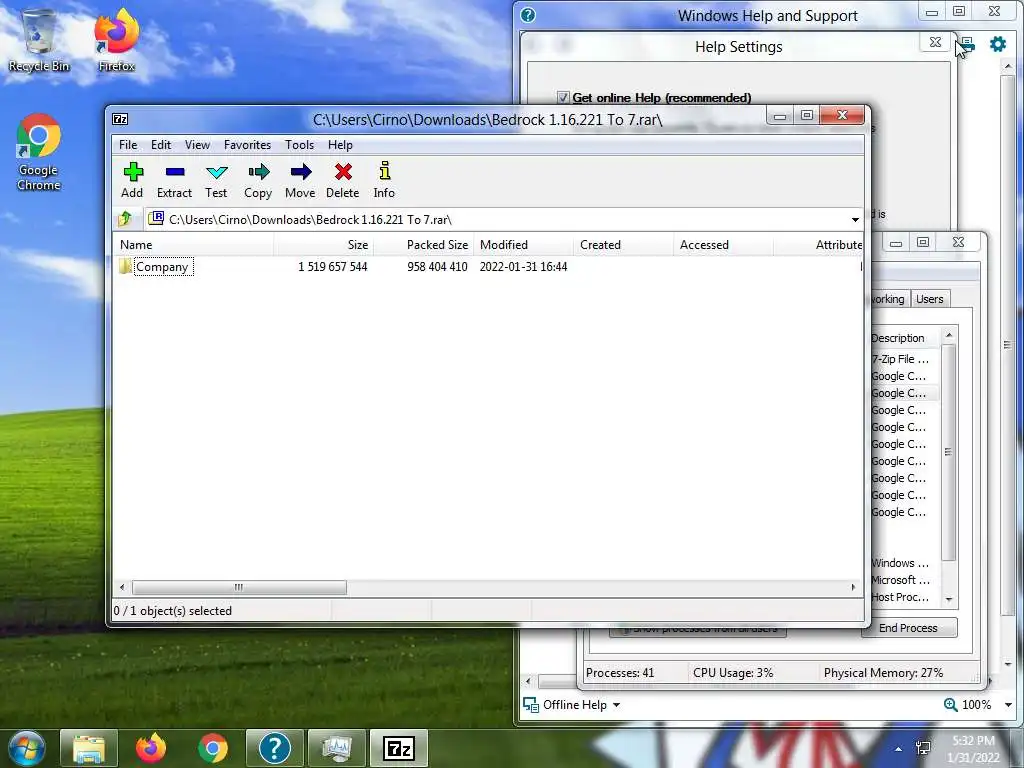Select the Company folder name
Viewport: 1024px width, 768px height.
pyautogui.click(x=163, y=266)
